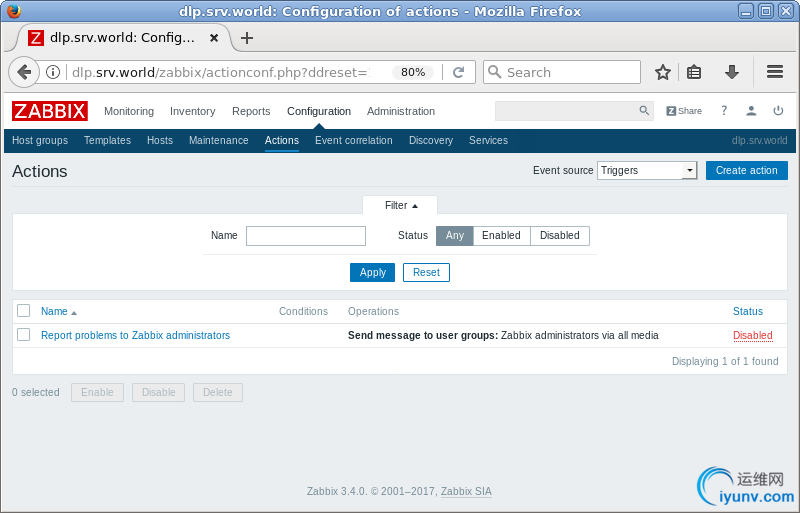The height and width of the screenshot is (513, 800).
Task: Open the downloads arrow icon
Action: tap(732, 72)
